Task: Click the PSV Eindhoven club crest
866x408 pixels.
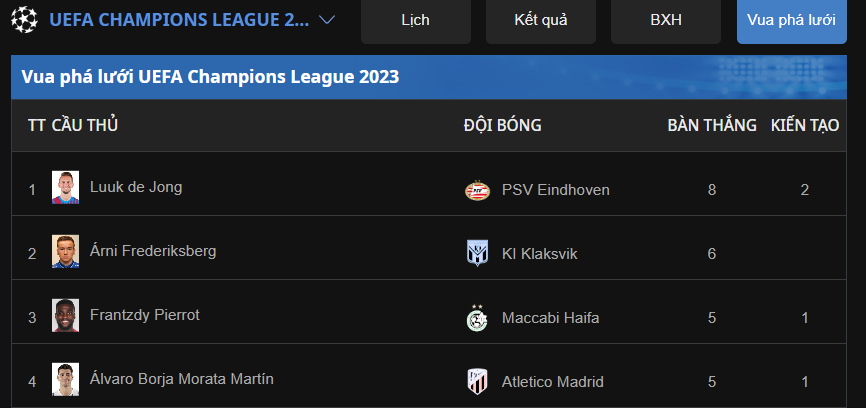Action: (478, 190)
